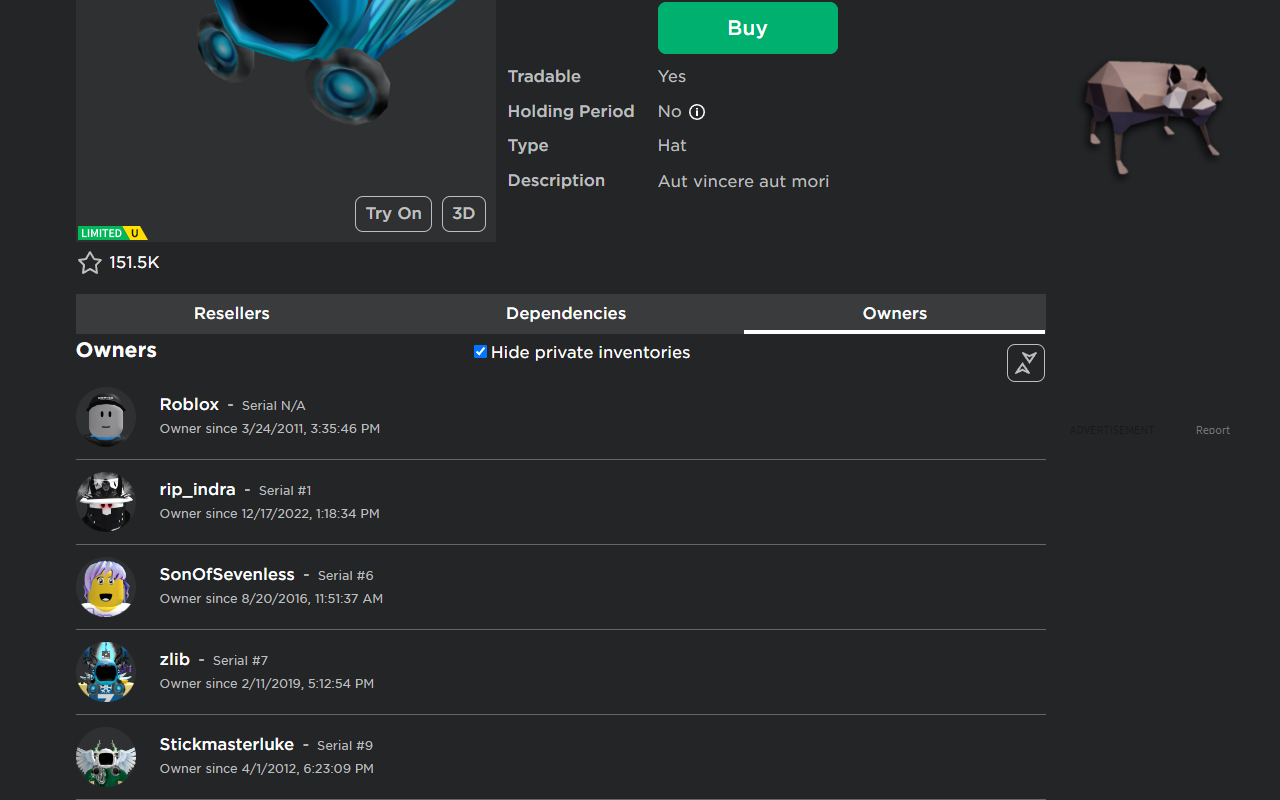This screenshot has height=800, width=1280.
Task: Click the item preview image
Action: point(286,120)
